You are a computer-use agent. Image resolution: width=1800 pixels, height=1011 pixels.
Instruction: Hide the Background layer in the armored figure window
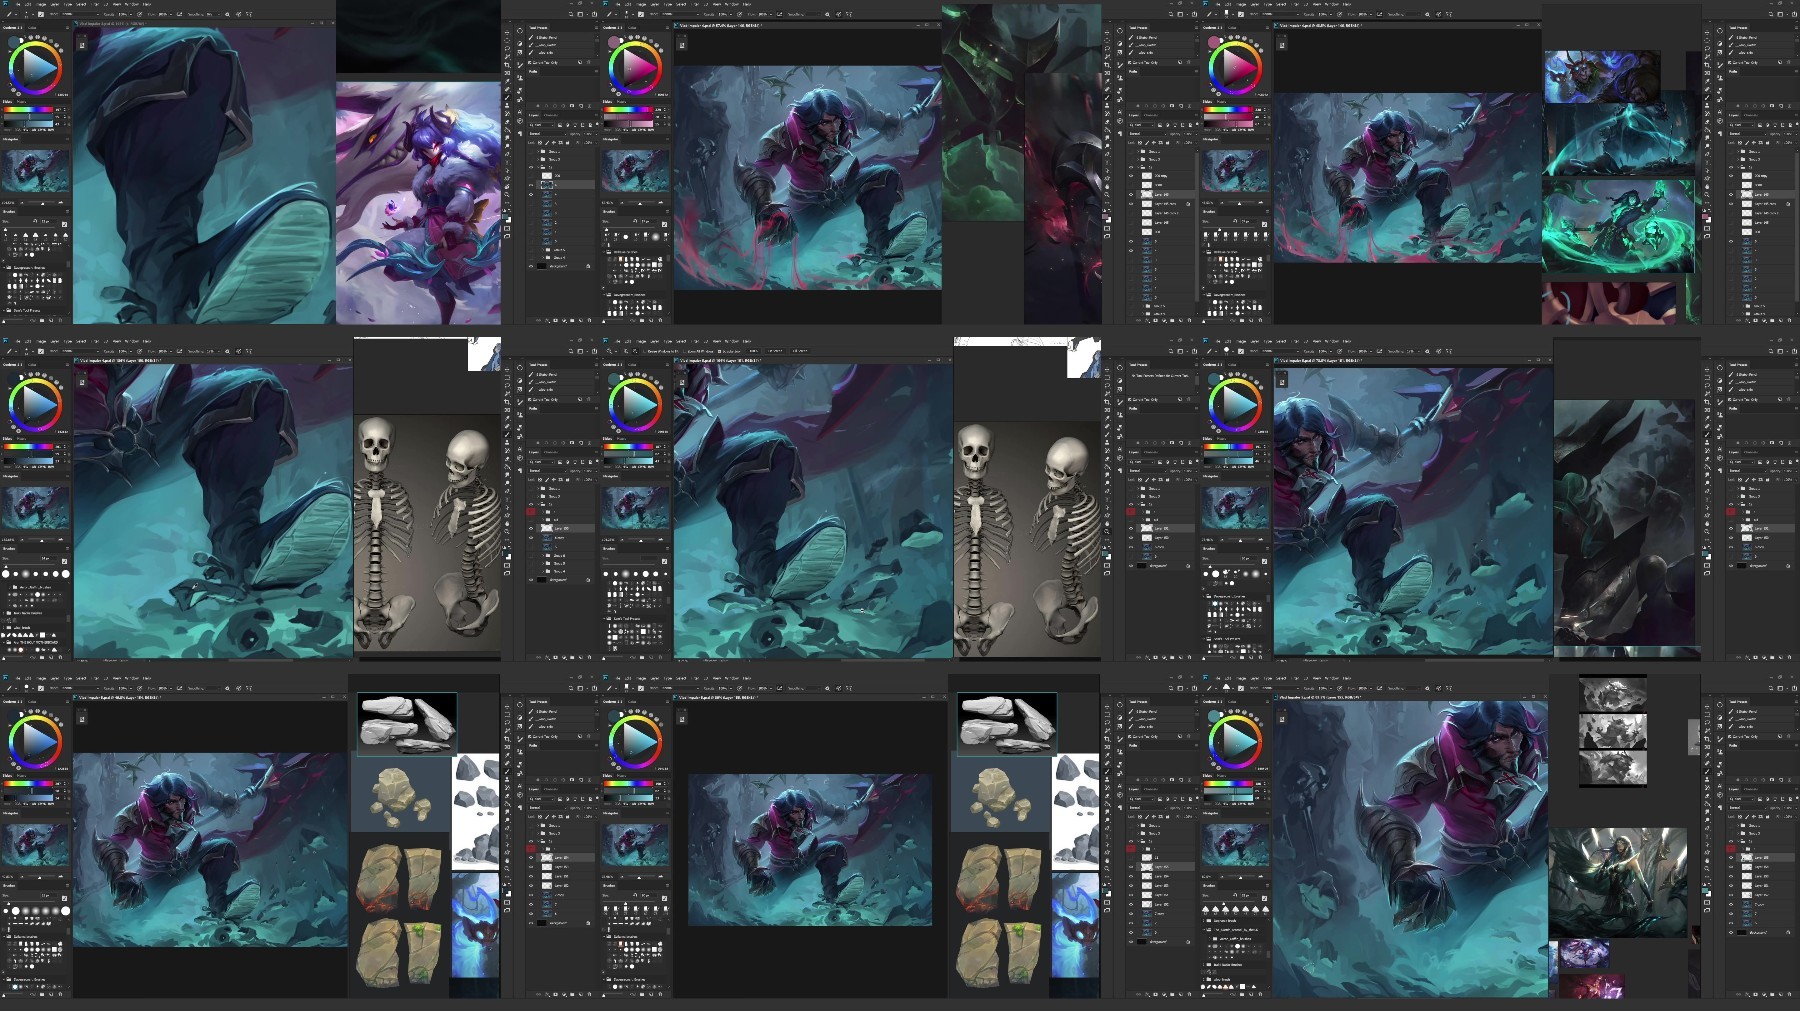pos(1731,565)
